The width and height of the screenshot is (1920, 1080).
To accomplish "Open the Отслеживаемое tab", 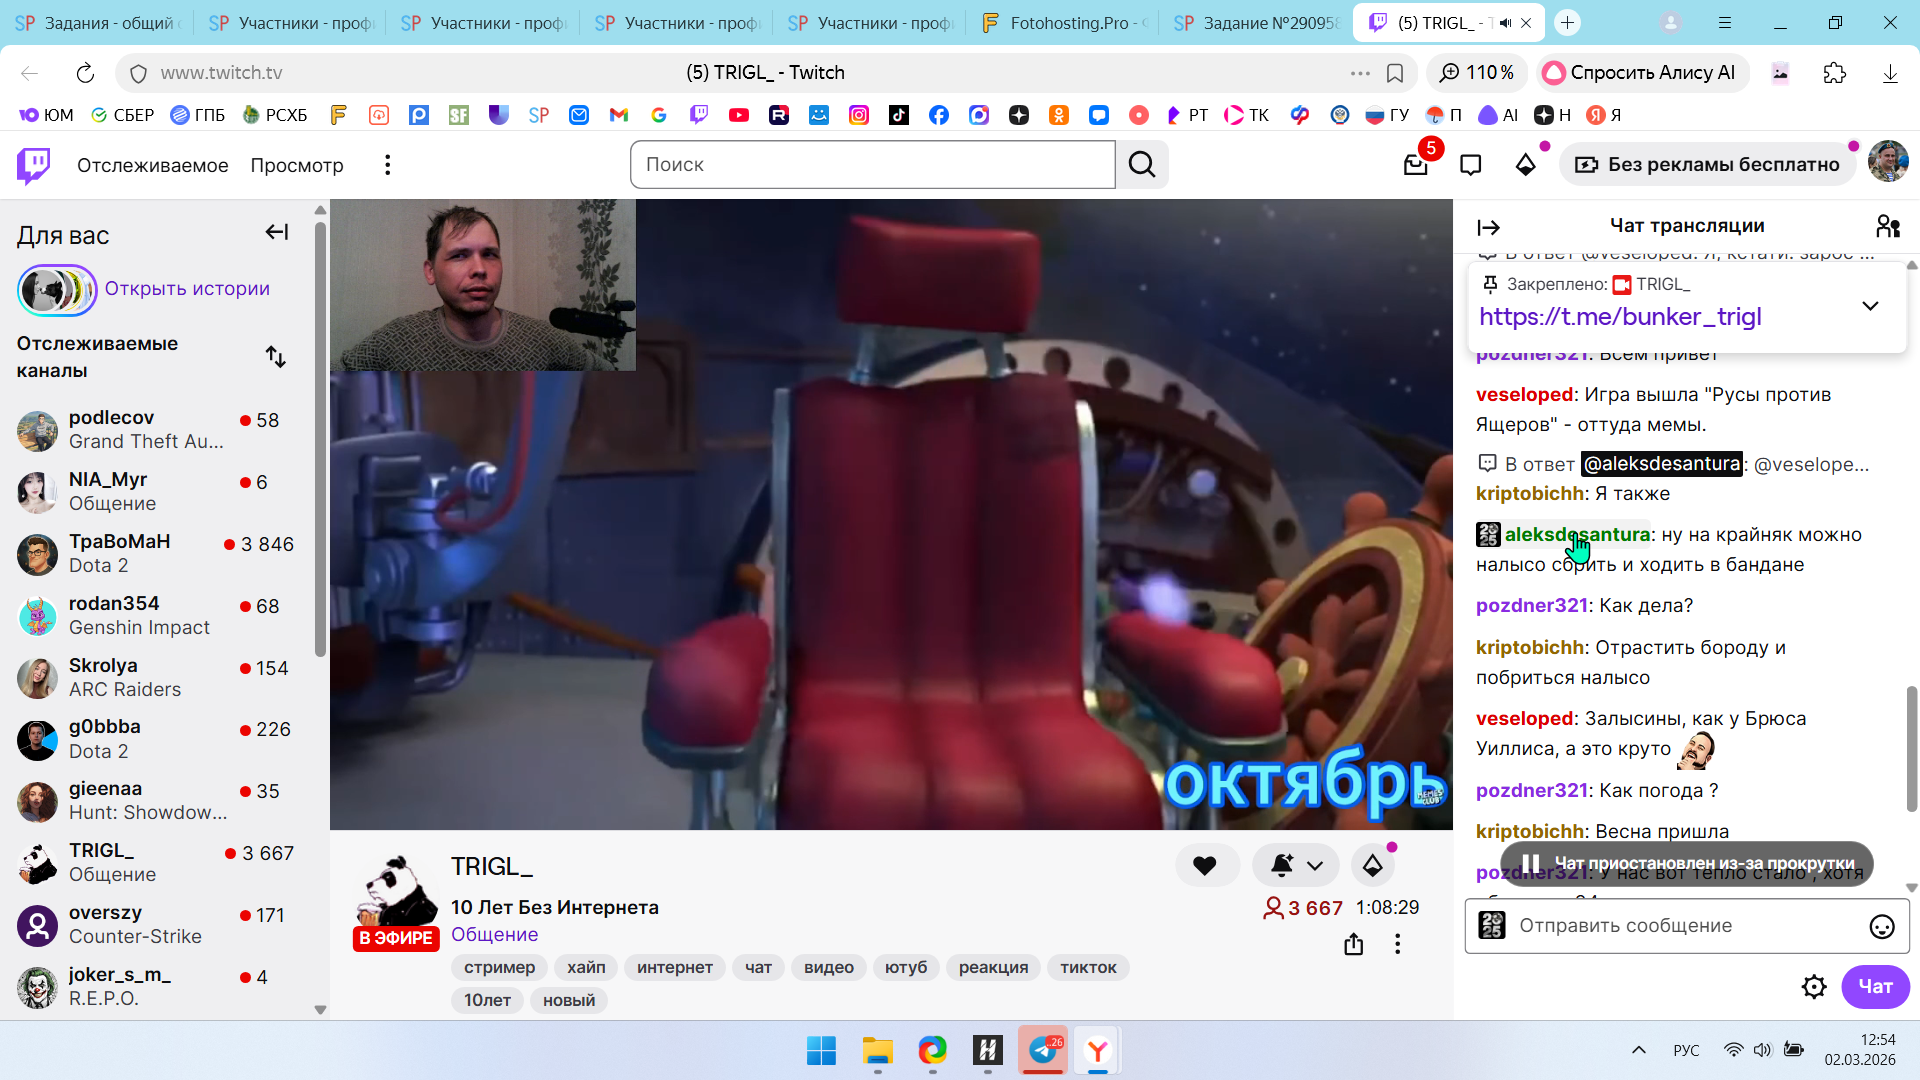I will pyautogui.click(x=152, y=165).
